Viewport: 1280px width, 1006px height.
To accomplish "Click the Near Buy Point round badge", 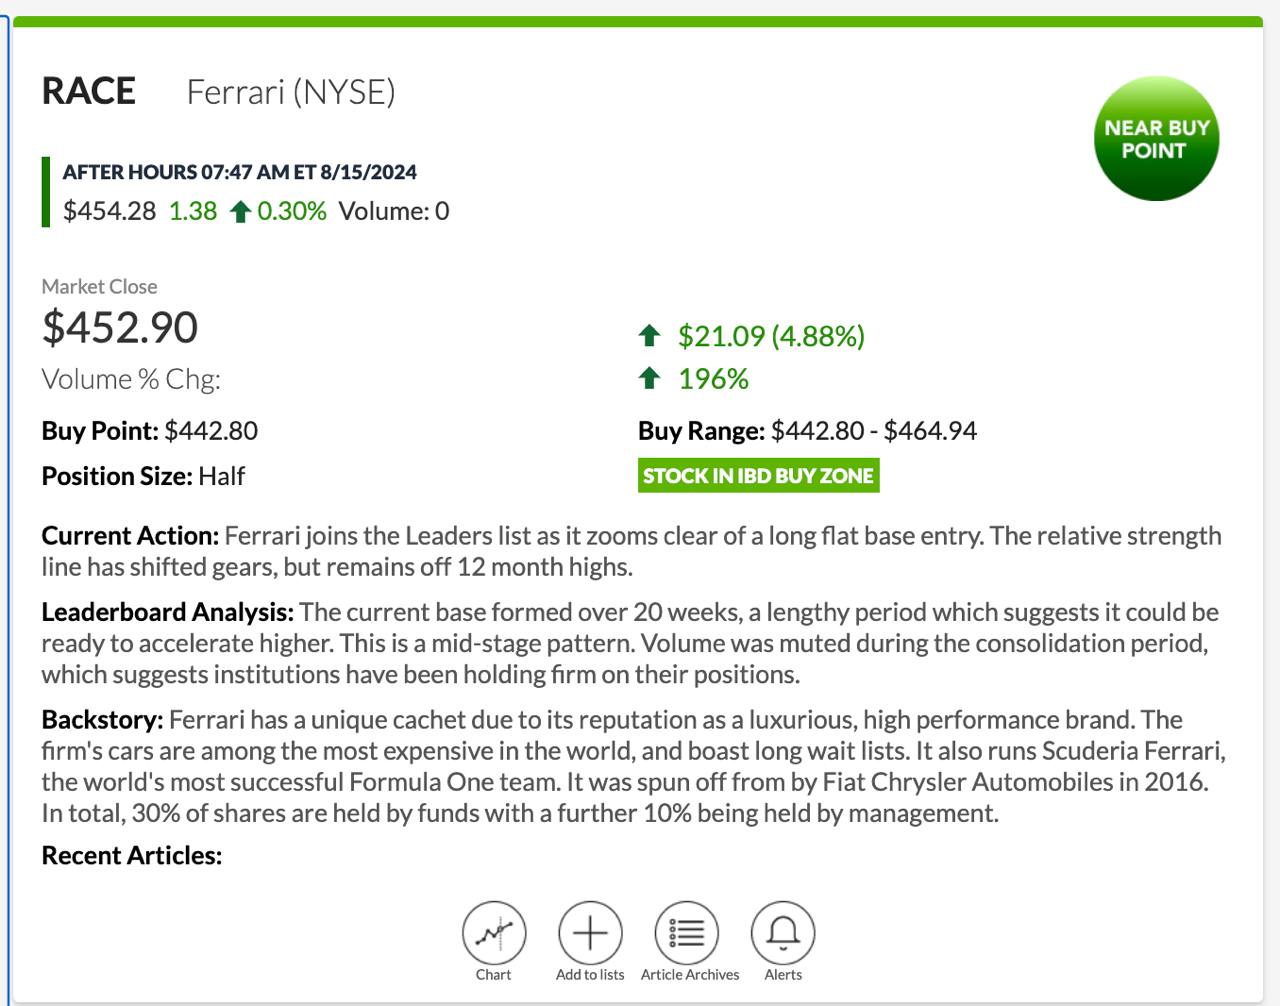I will click(1157, 139).
